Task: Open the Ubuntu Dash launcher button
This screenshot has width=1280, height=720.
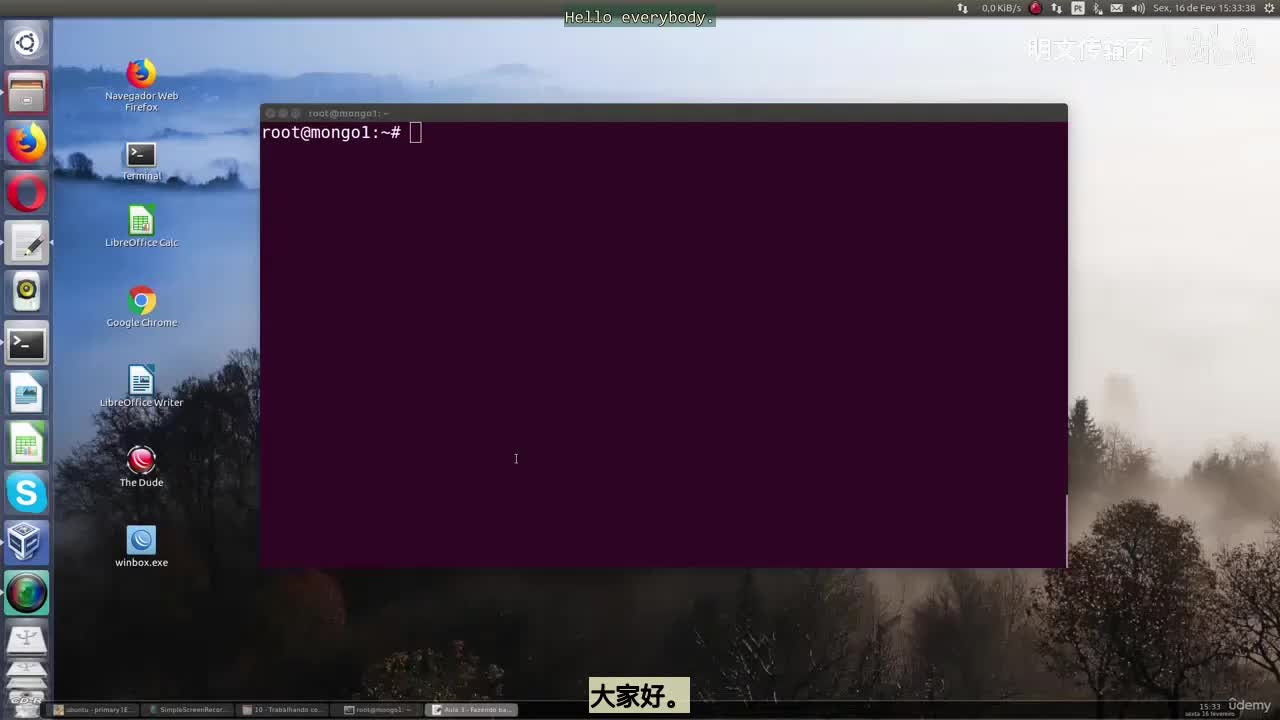Action: coord(26,43)
